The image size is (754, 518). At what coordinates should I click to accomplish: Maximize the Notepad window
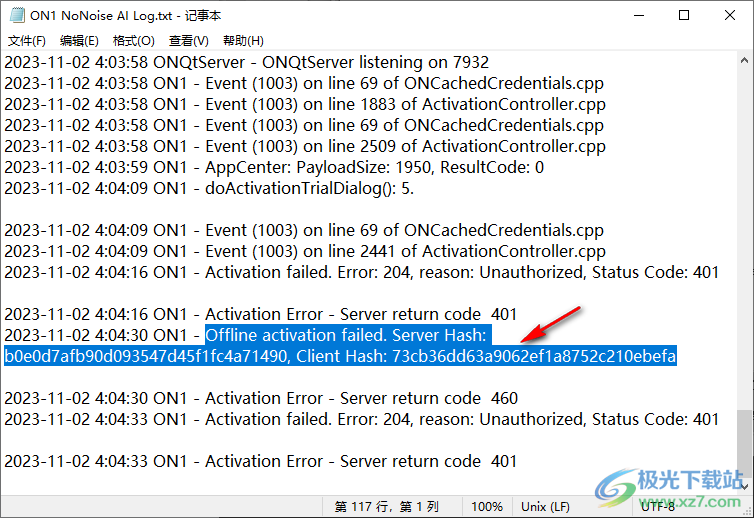(x=684, y=16)
